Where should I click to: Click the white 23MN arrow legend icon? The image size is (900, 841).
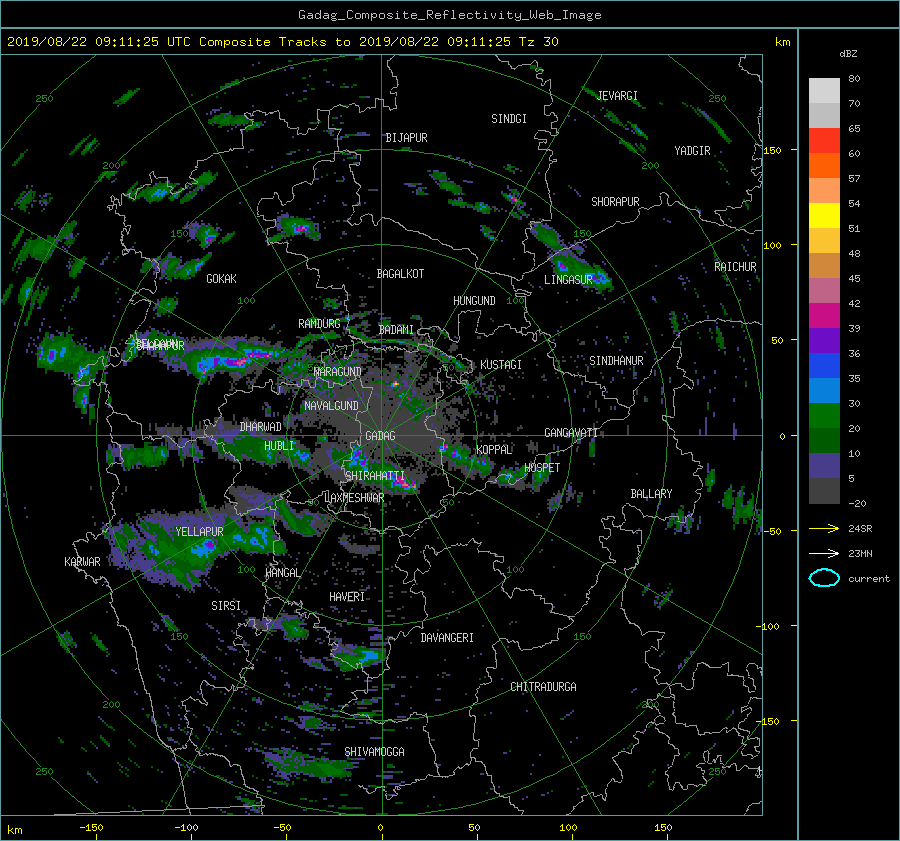click(x=824, y=553)
